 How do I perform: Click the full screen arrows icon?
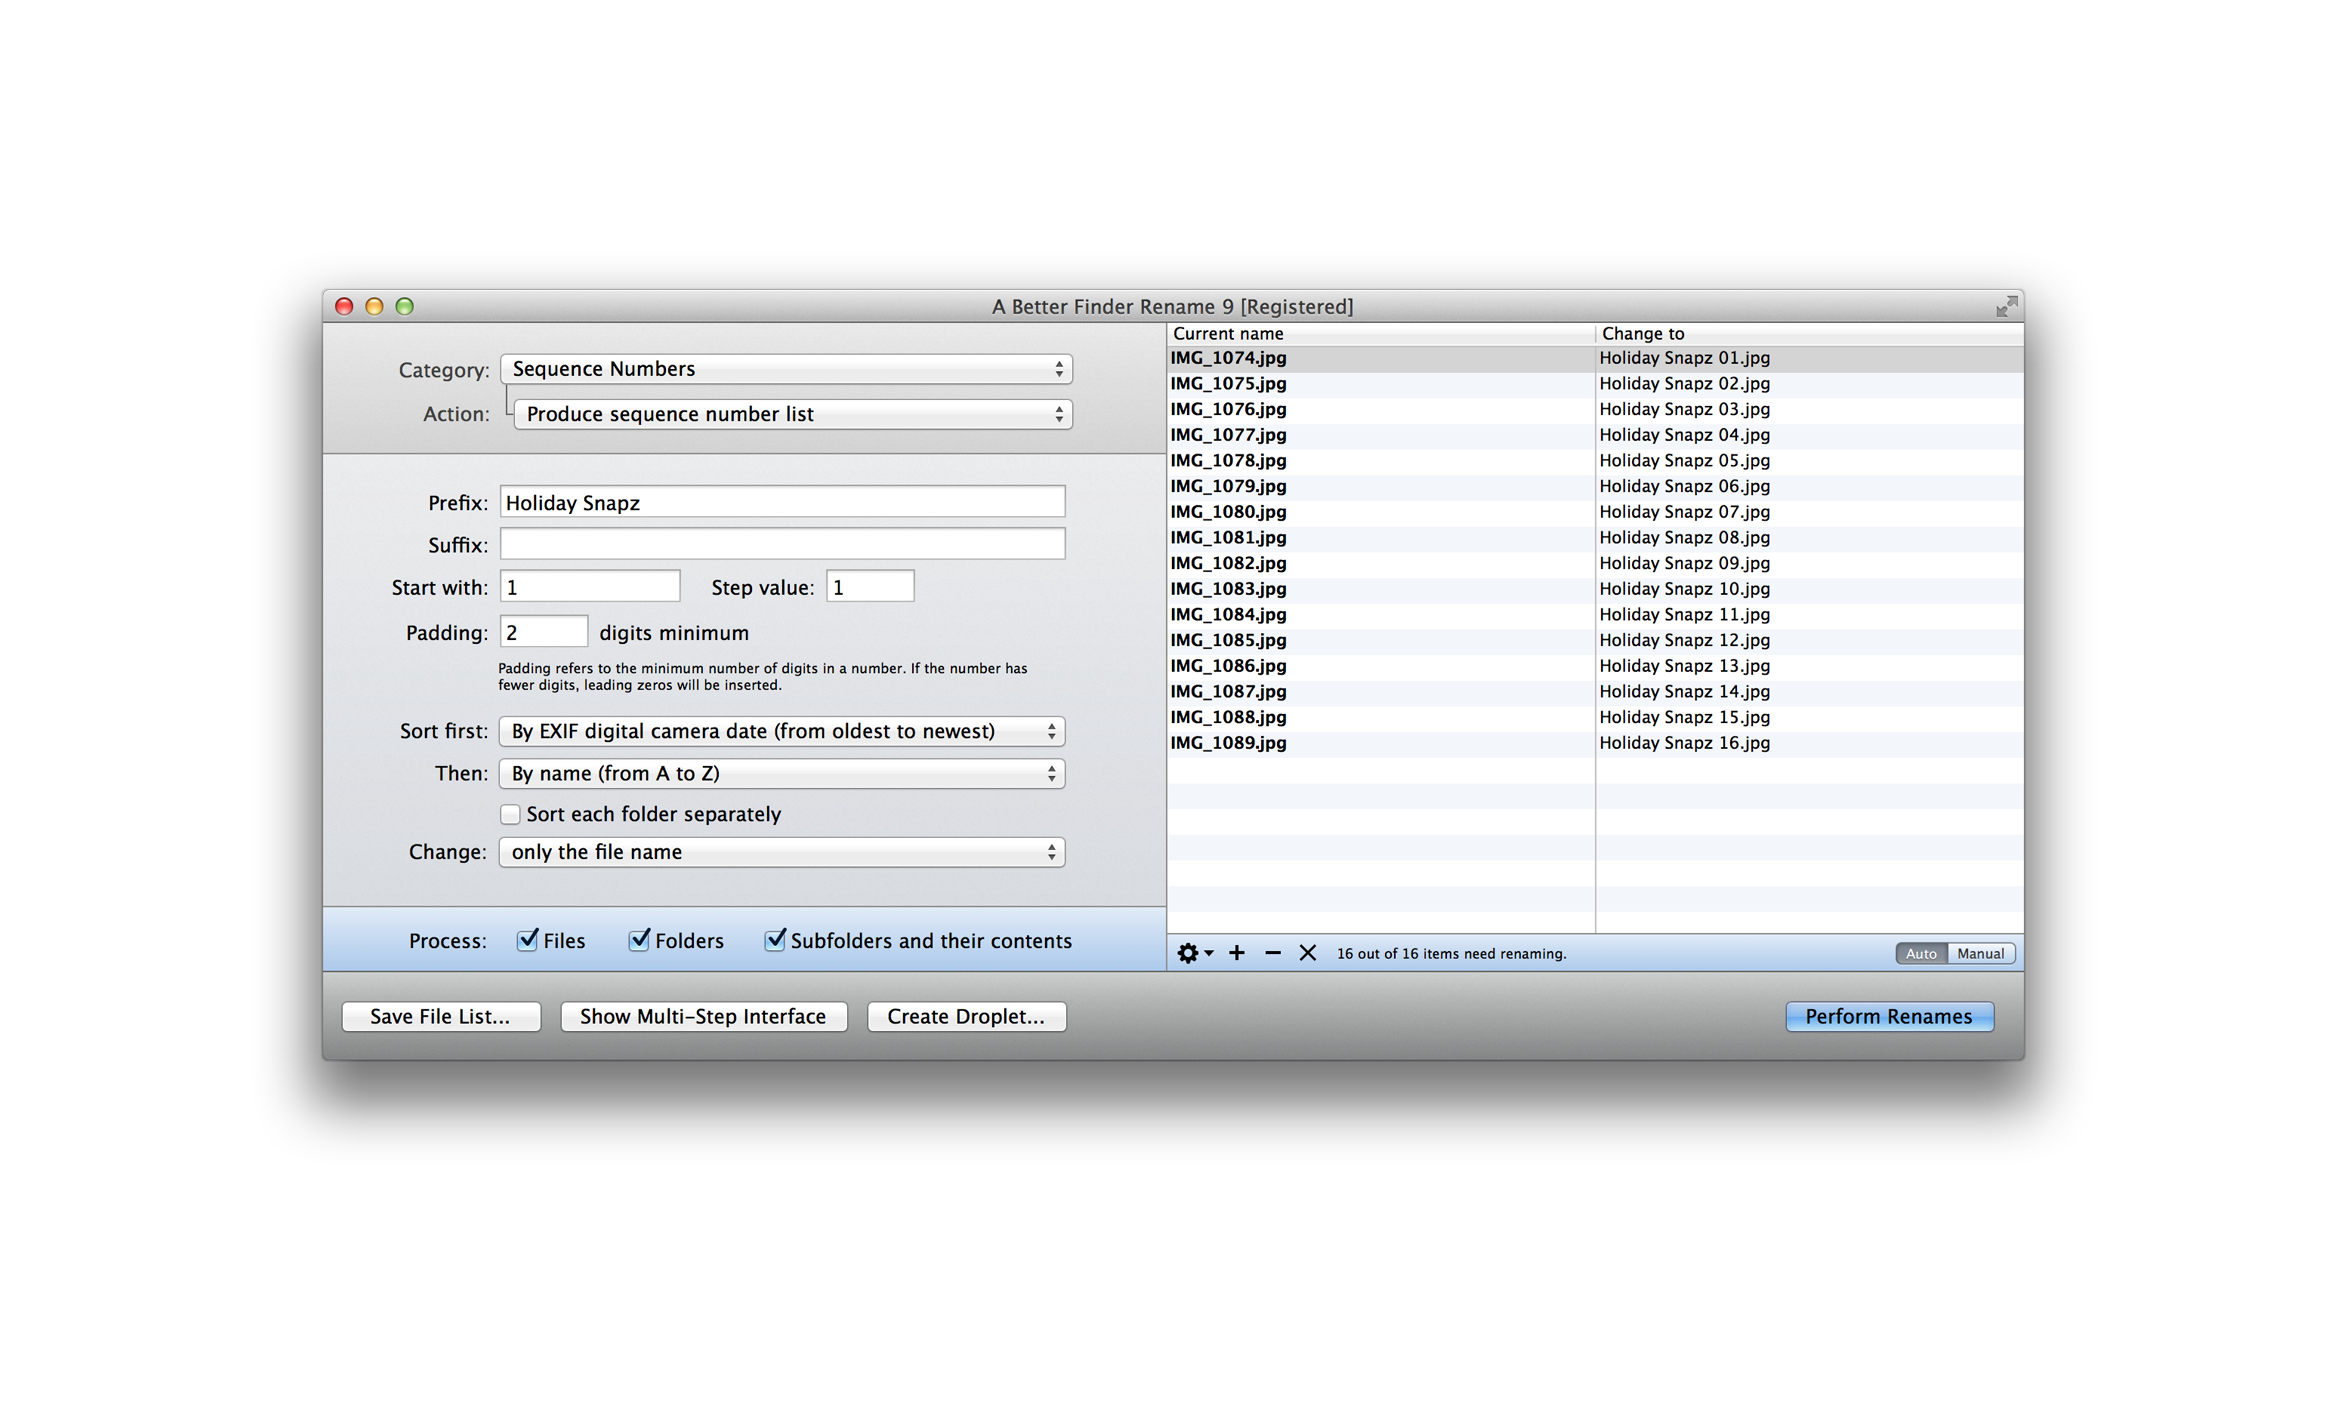pos(2006,306)
